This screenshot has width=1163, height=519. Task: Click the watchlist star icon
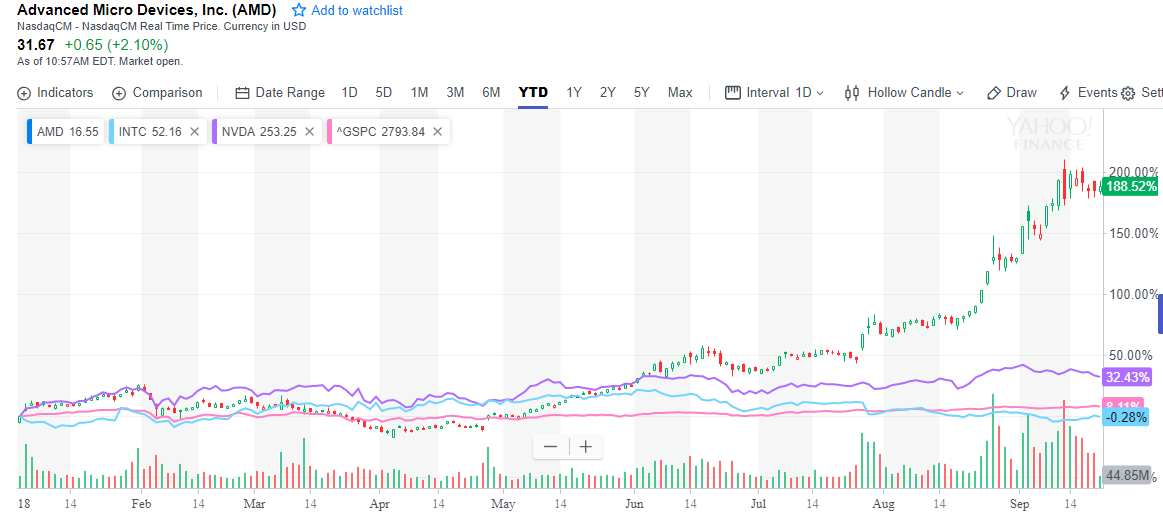[299, 10]
